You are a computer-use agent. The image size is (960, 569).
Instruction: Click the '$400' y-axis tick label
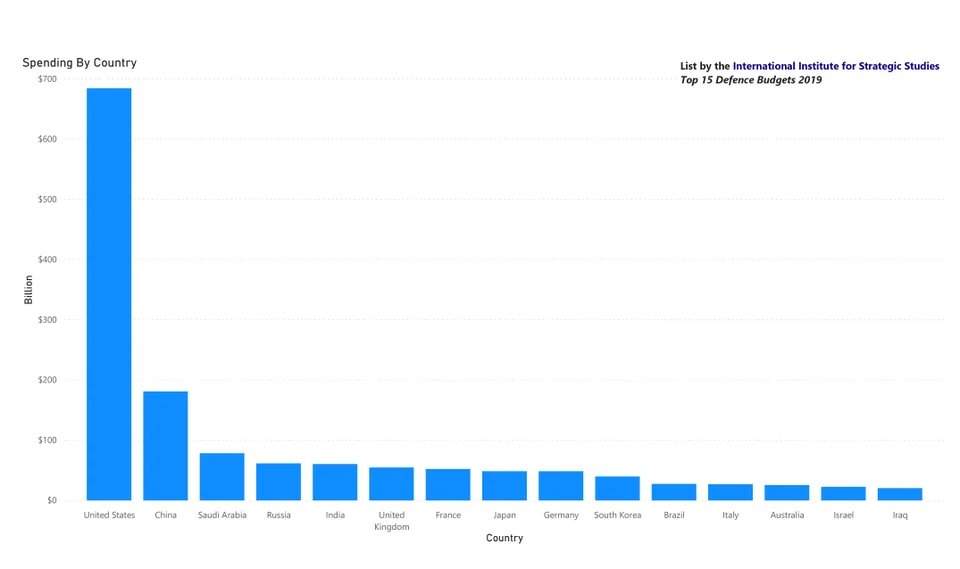pos(47,260)
